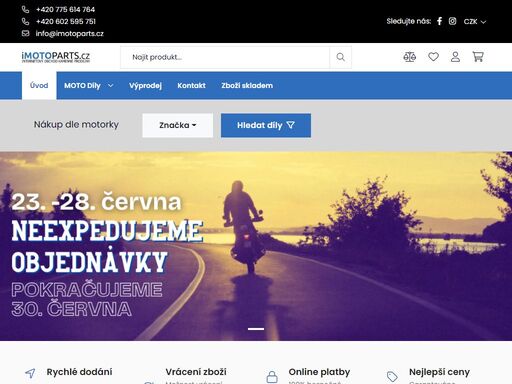This screenshot has width=512, height=384.
Task: Click the 'Vrácení zboží' heading
Action: [x=196, y=372]
